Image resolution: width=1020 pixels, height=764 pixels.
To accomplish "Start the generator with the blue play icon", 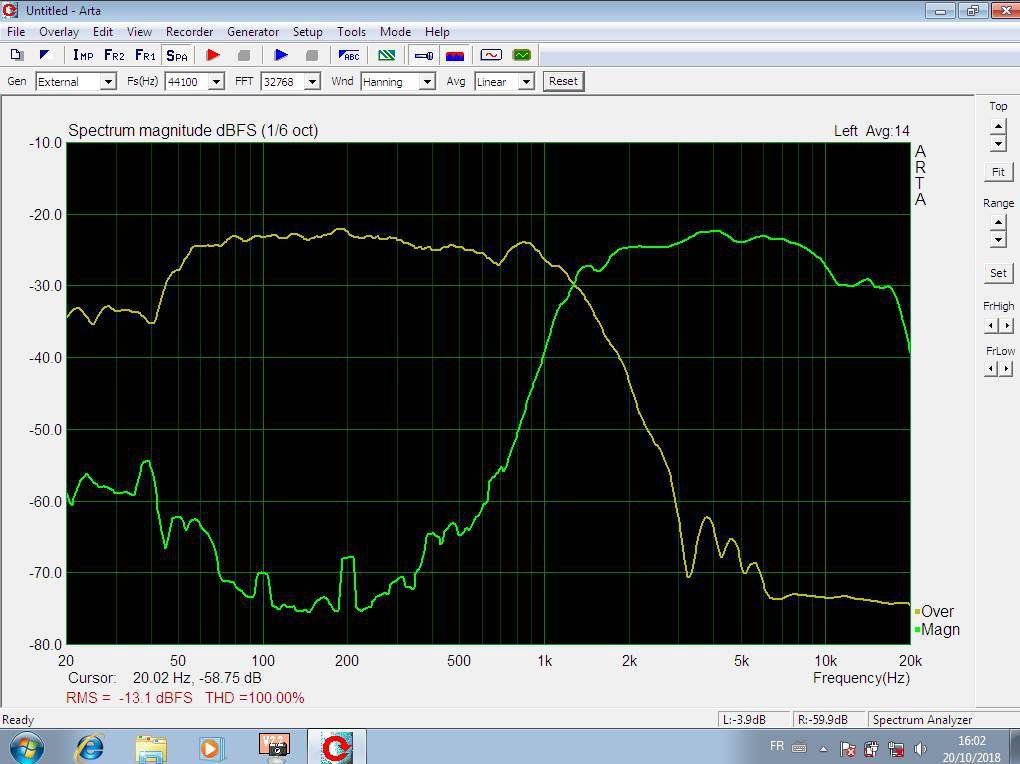I will click(x=281, y=55).
